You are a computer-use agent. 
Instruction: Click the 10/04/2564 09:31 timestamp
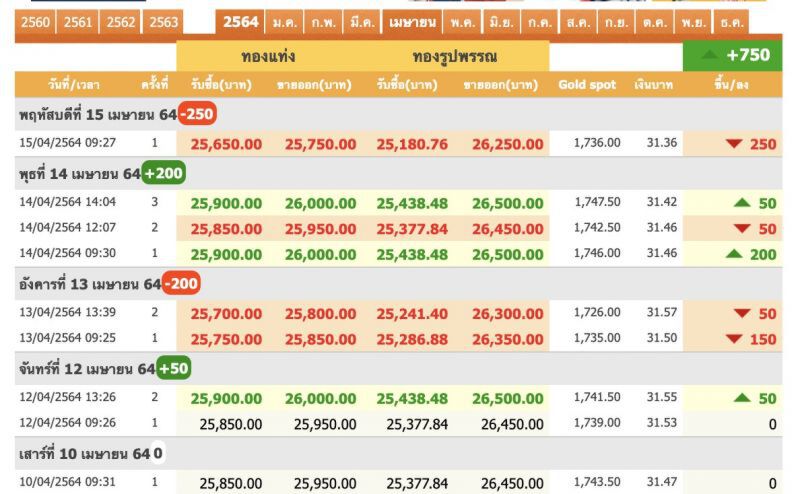(67, 481)
